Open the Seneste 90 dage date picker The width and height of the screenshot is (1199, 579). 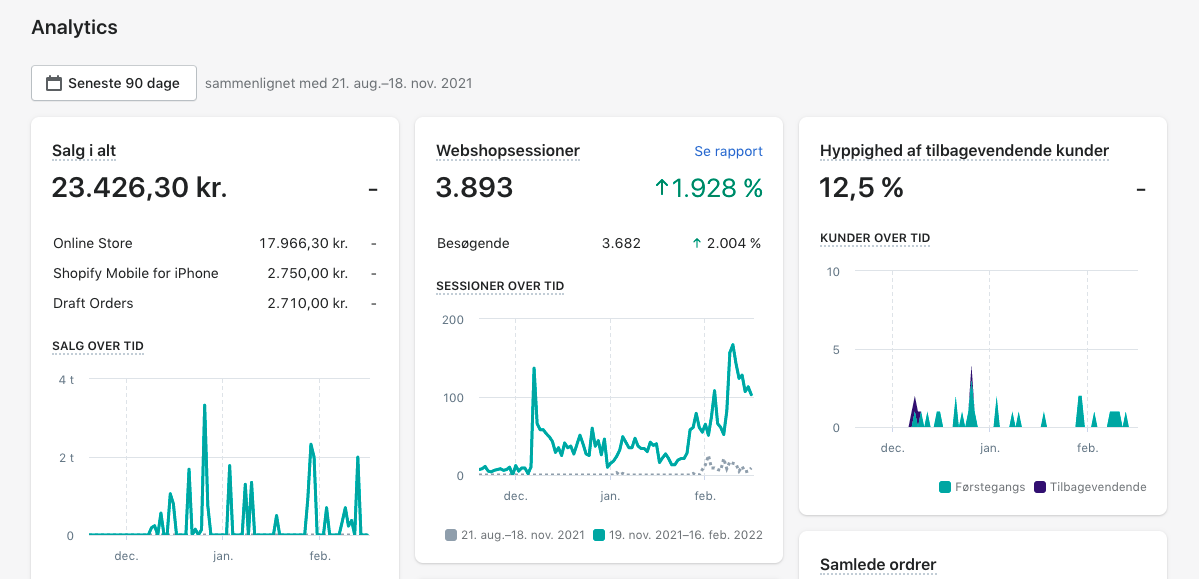tap(113, 83)
